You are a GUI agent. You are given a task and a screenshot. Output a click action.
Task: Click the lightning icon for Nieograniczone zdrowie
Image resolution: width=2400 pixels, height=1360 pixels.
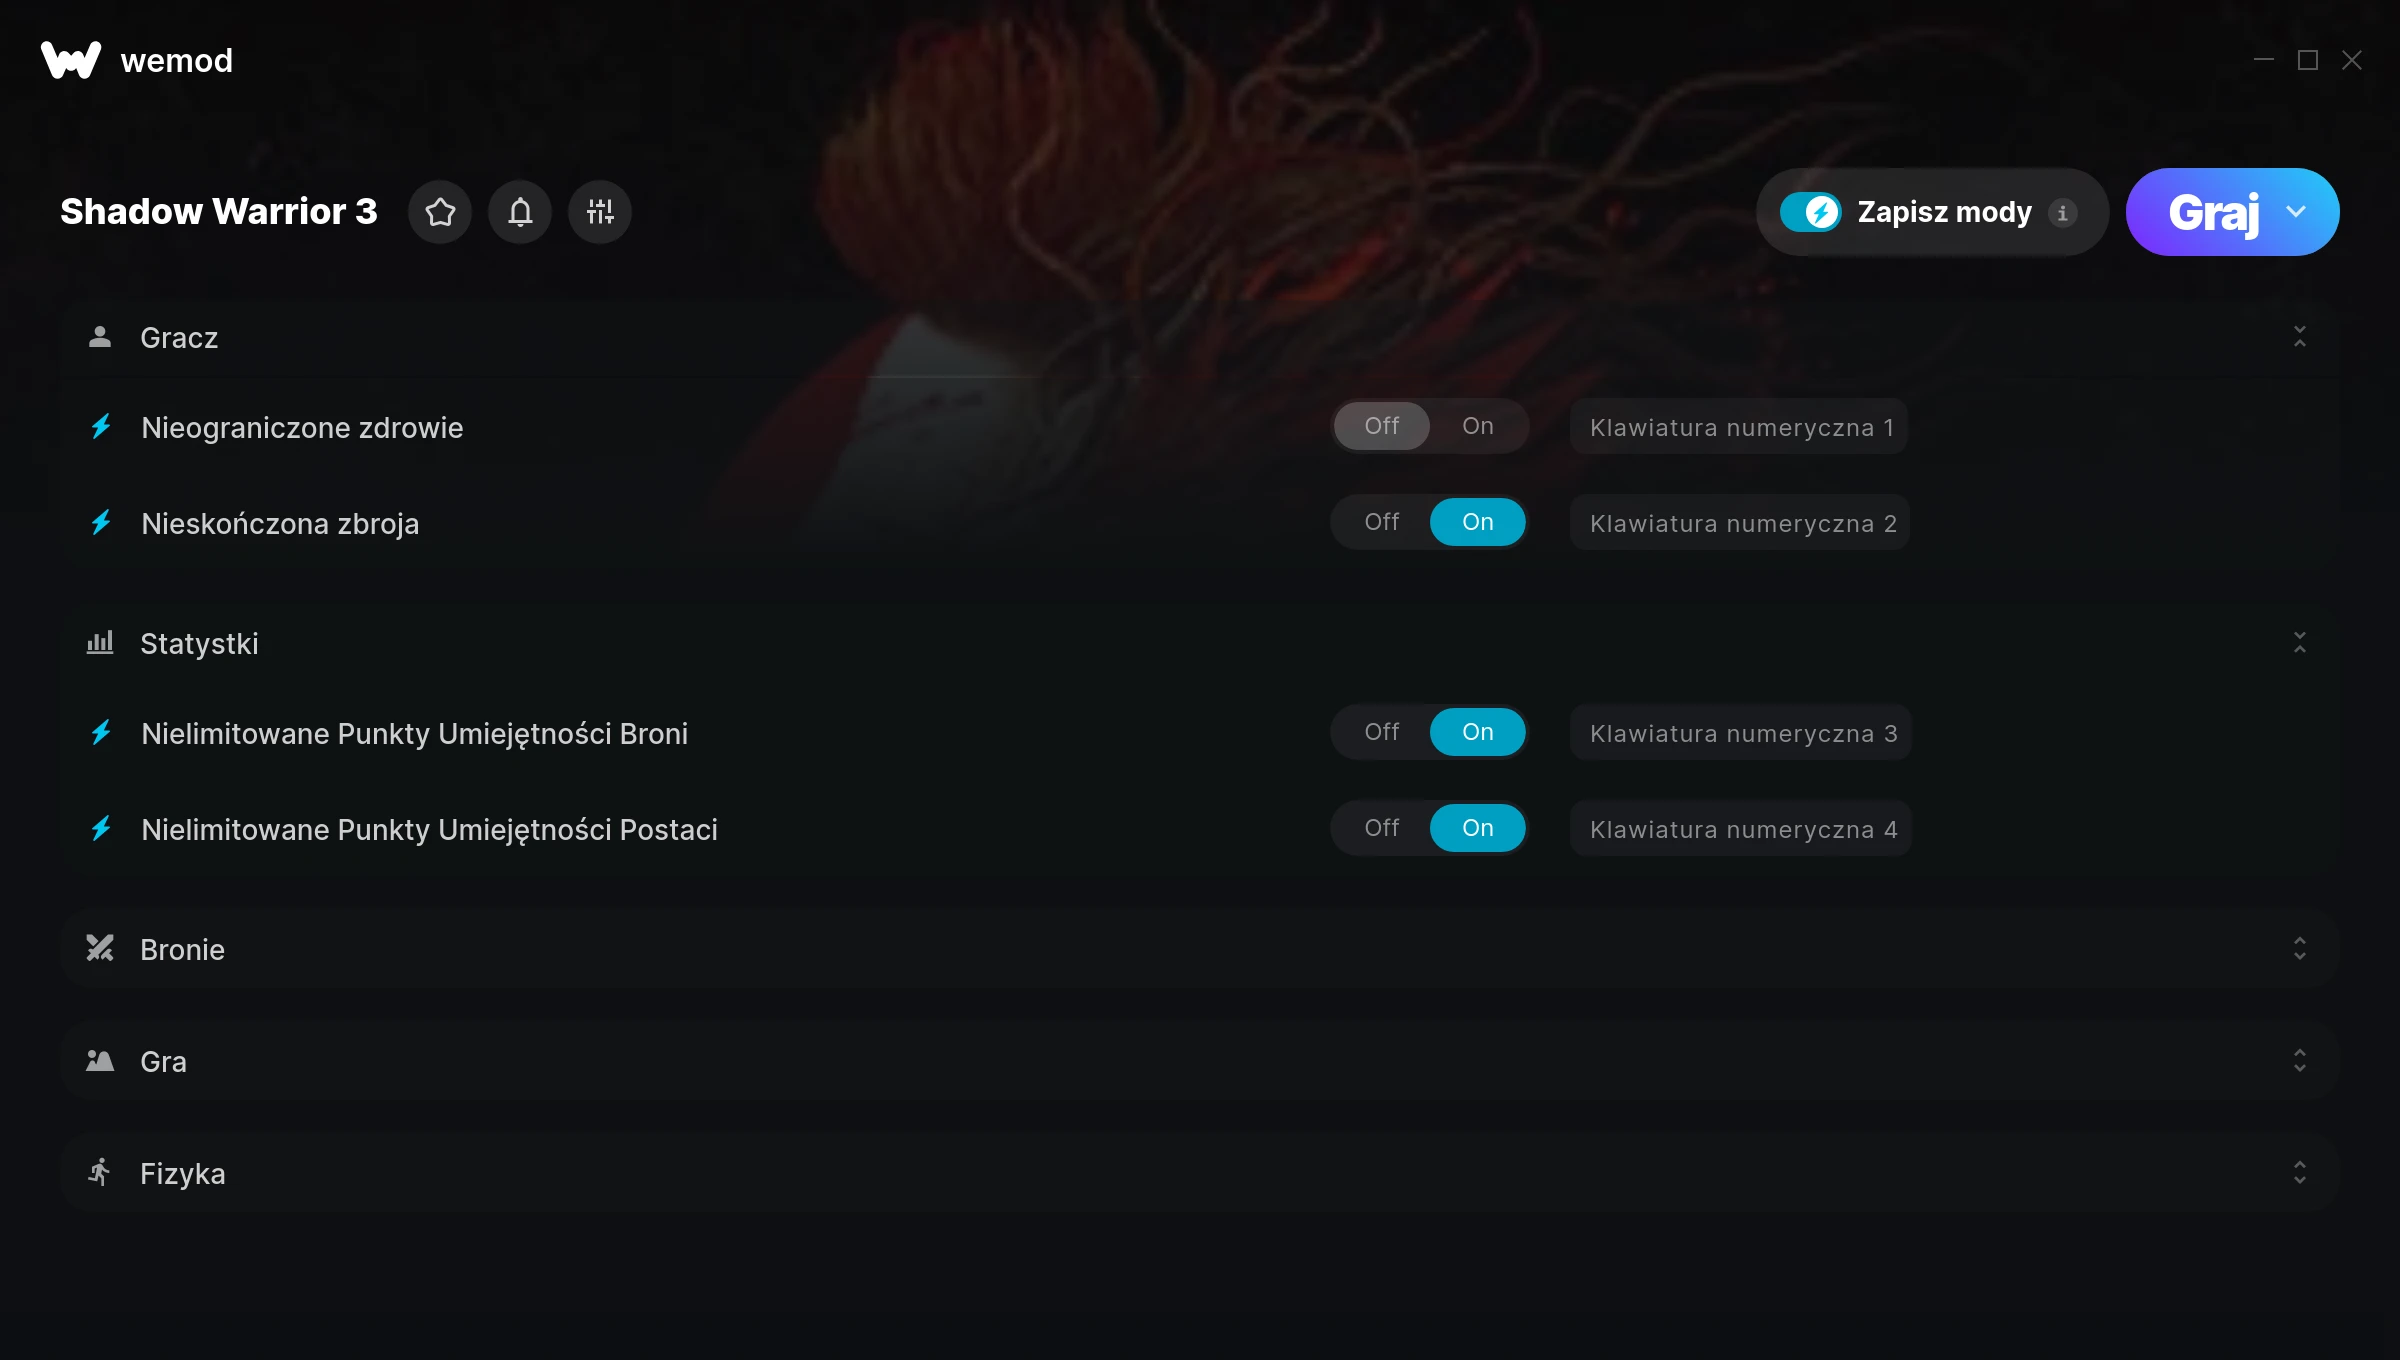click(x=101, y=427)
